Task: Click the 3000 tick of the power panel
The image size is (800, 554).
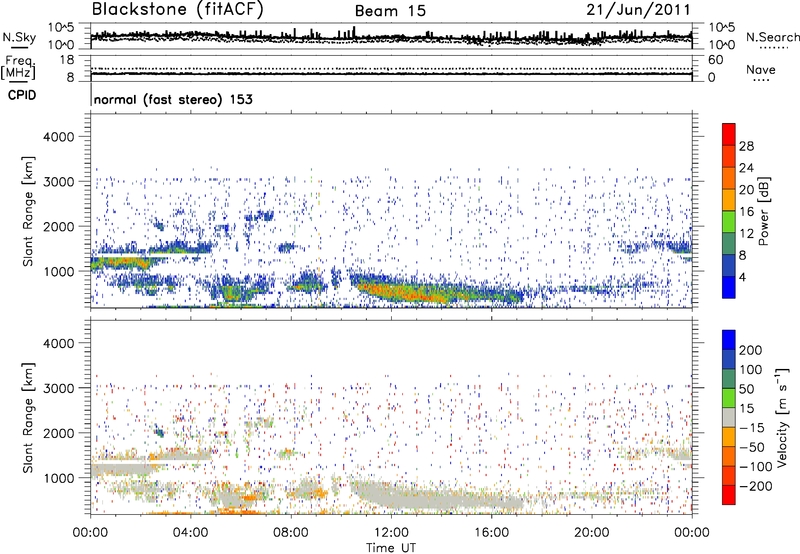Action: point(58,182)
